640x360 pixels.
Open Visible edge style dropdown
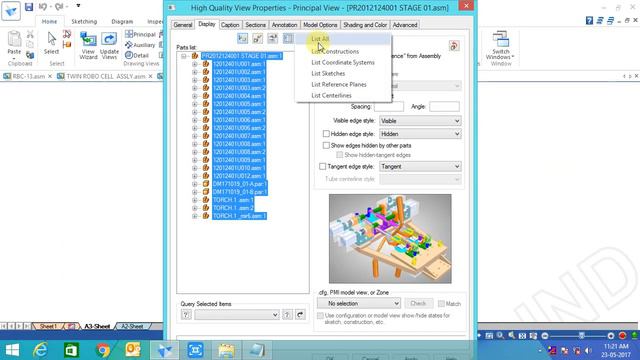point(420,121)
